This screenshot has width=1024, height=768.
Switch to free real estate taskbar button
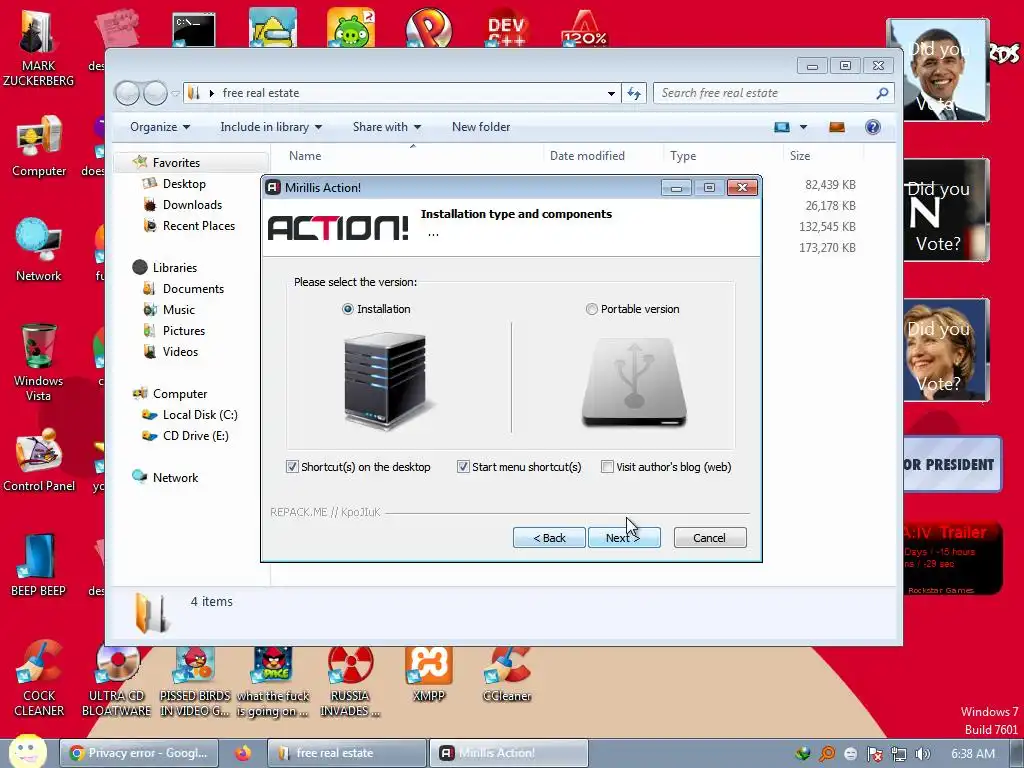[347, 753]
